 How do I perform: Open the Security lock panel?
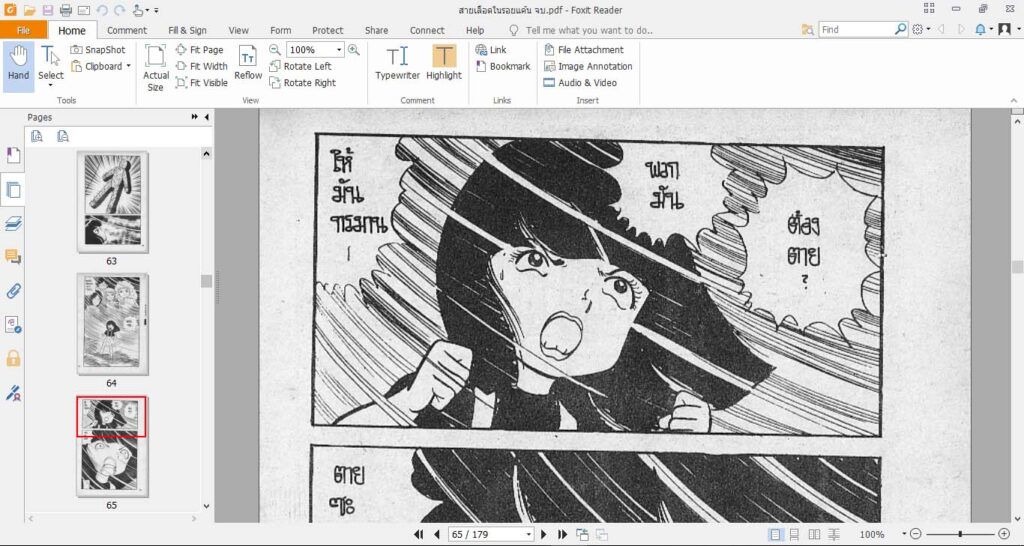coord(13,358)
